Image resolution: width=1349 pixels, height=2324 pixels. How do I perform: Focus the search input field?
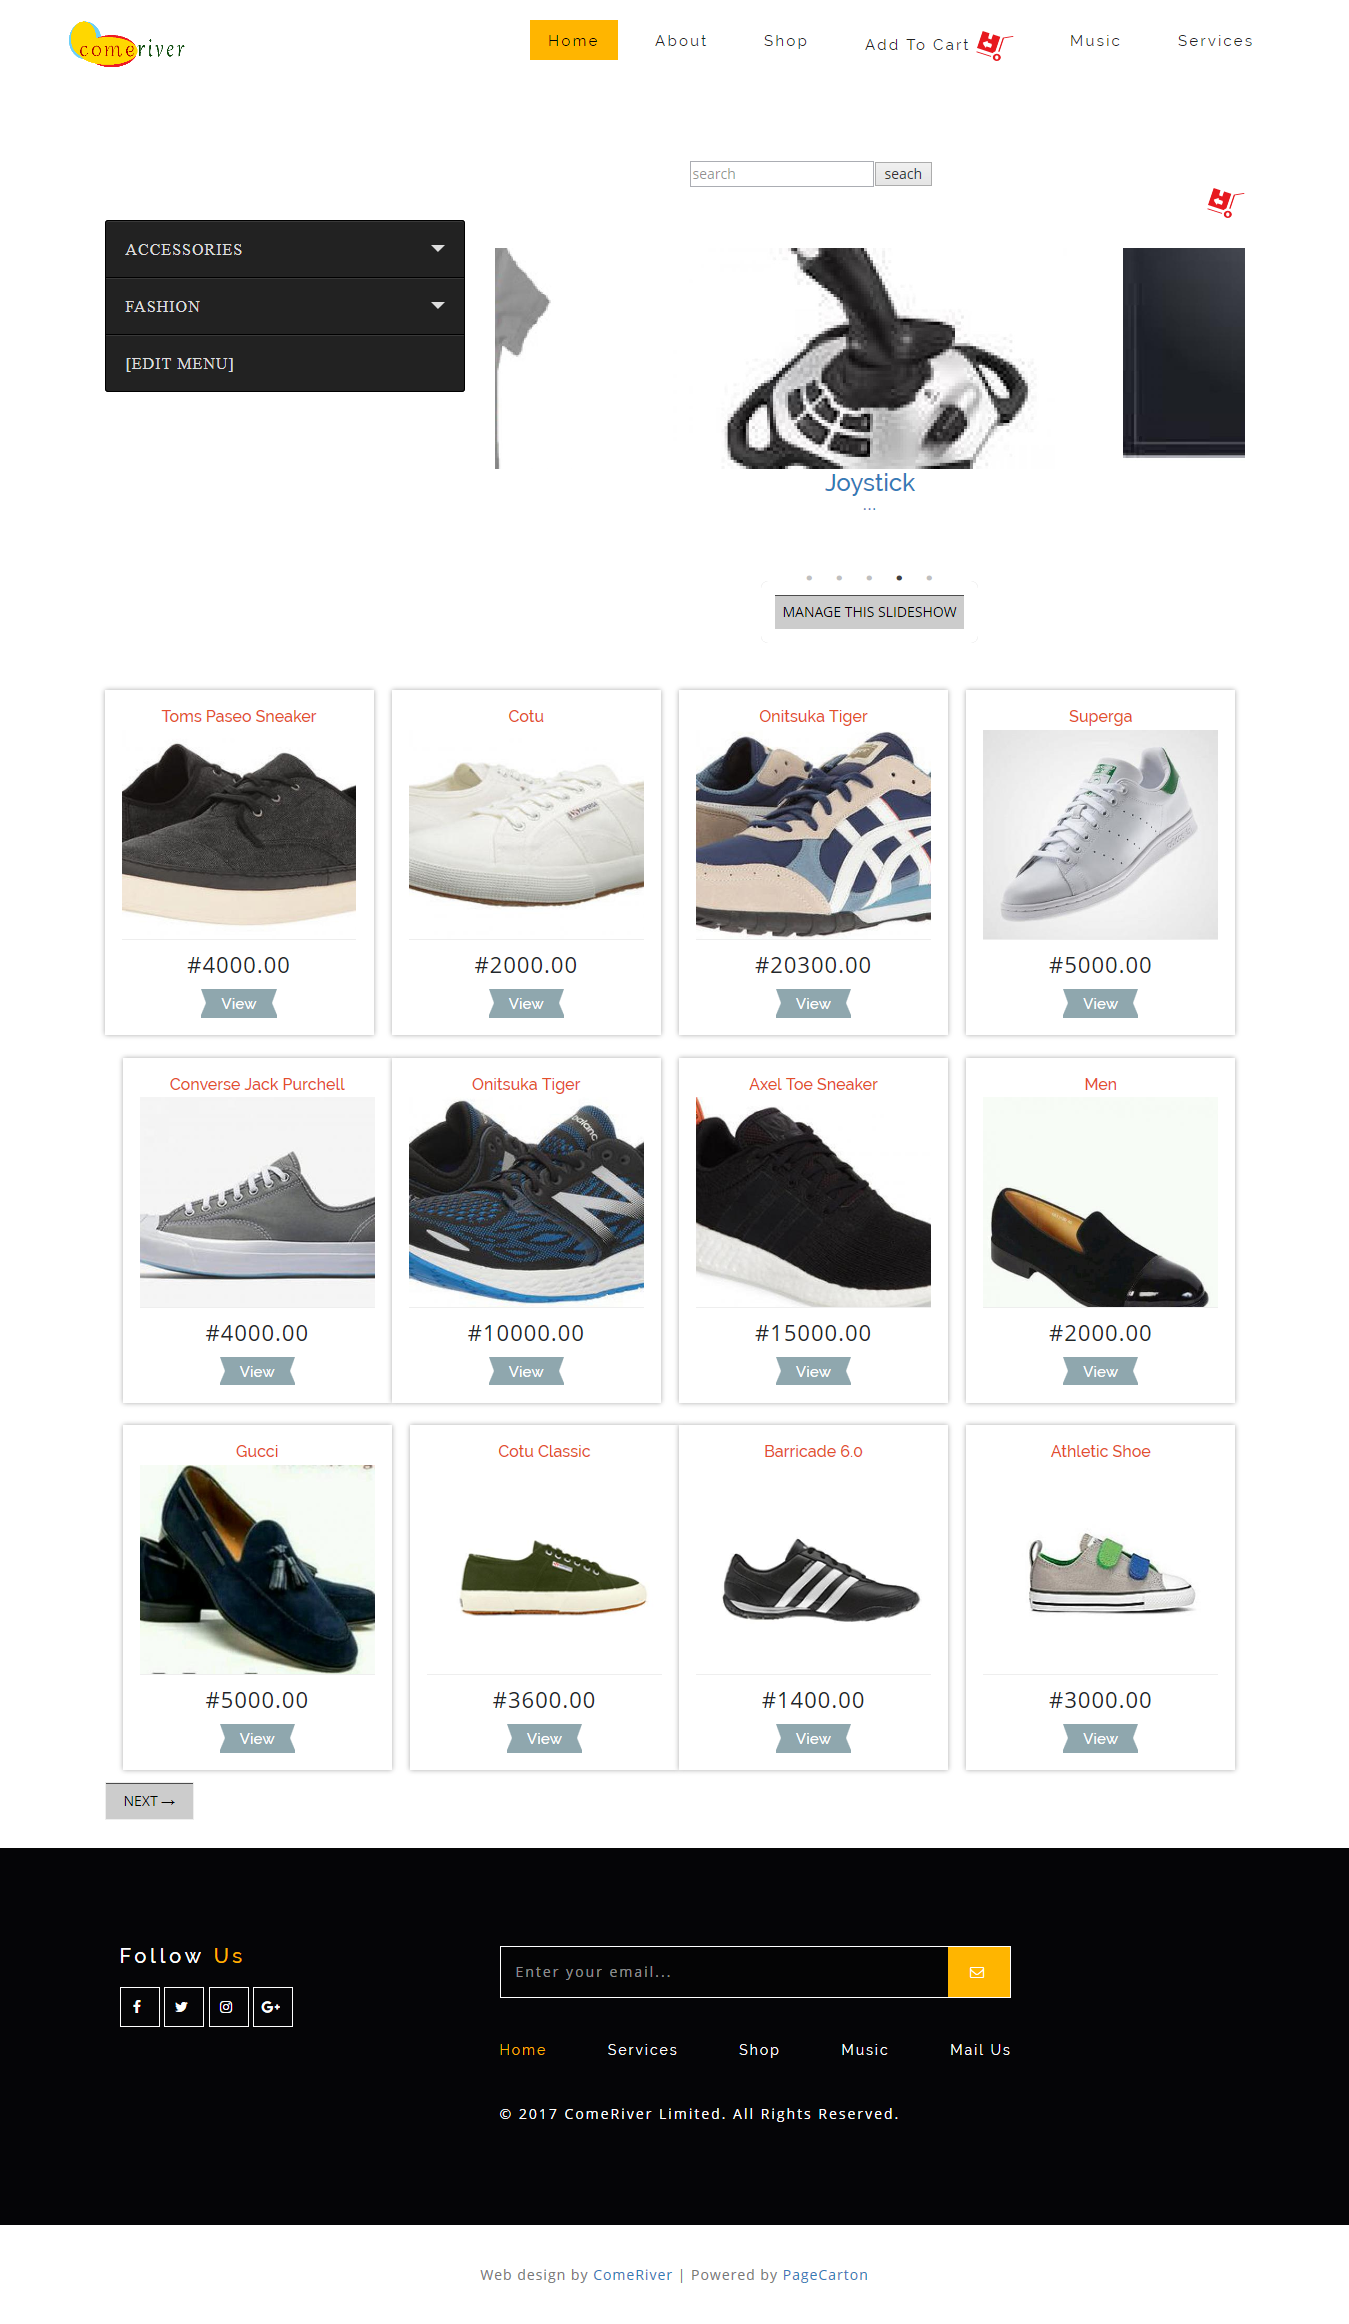[781, 174]
